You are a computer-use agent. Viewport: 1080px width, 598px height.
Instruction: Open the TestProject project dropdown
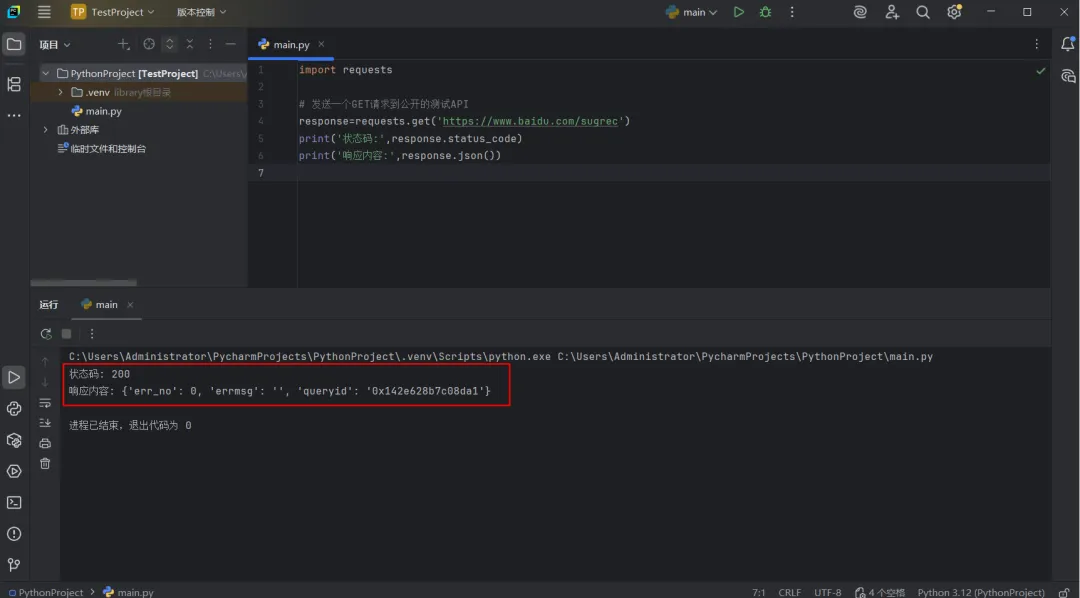113,12
